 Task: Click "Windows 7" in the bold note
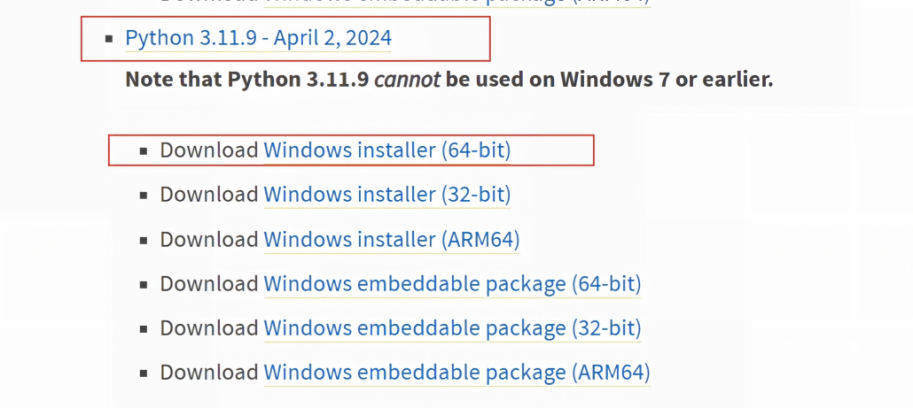point(615,79)
